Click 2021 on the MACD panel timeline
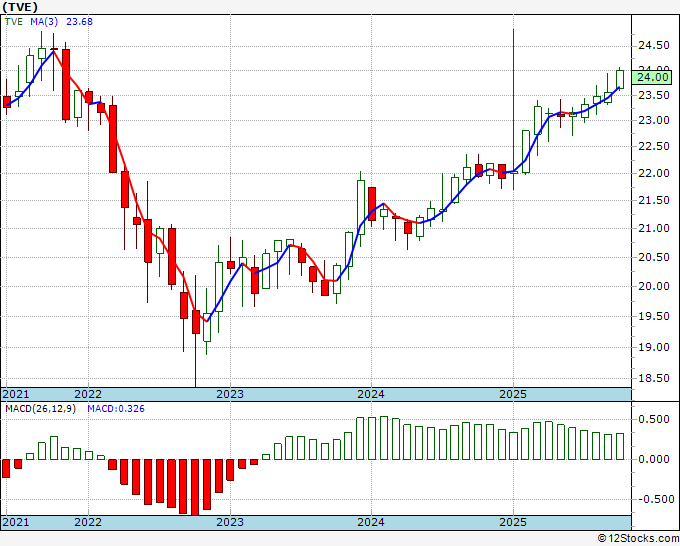 pos(16,522)
